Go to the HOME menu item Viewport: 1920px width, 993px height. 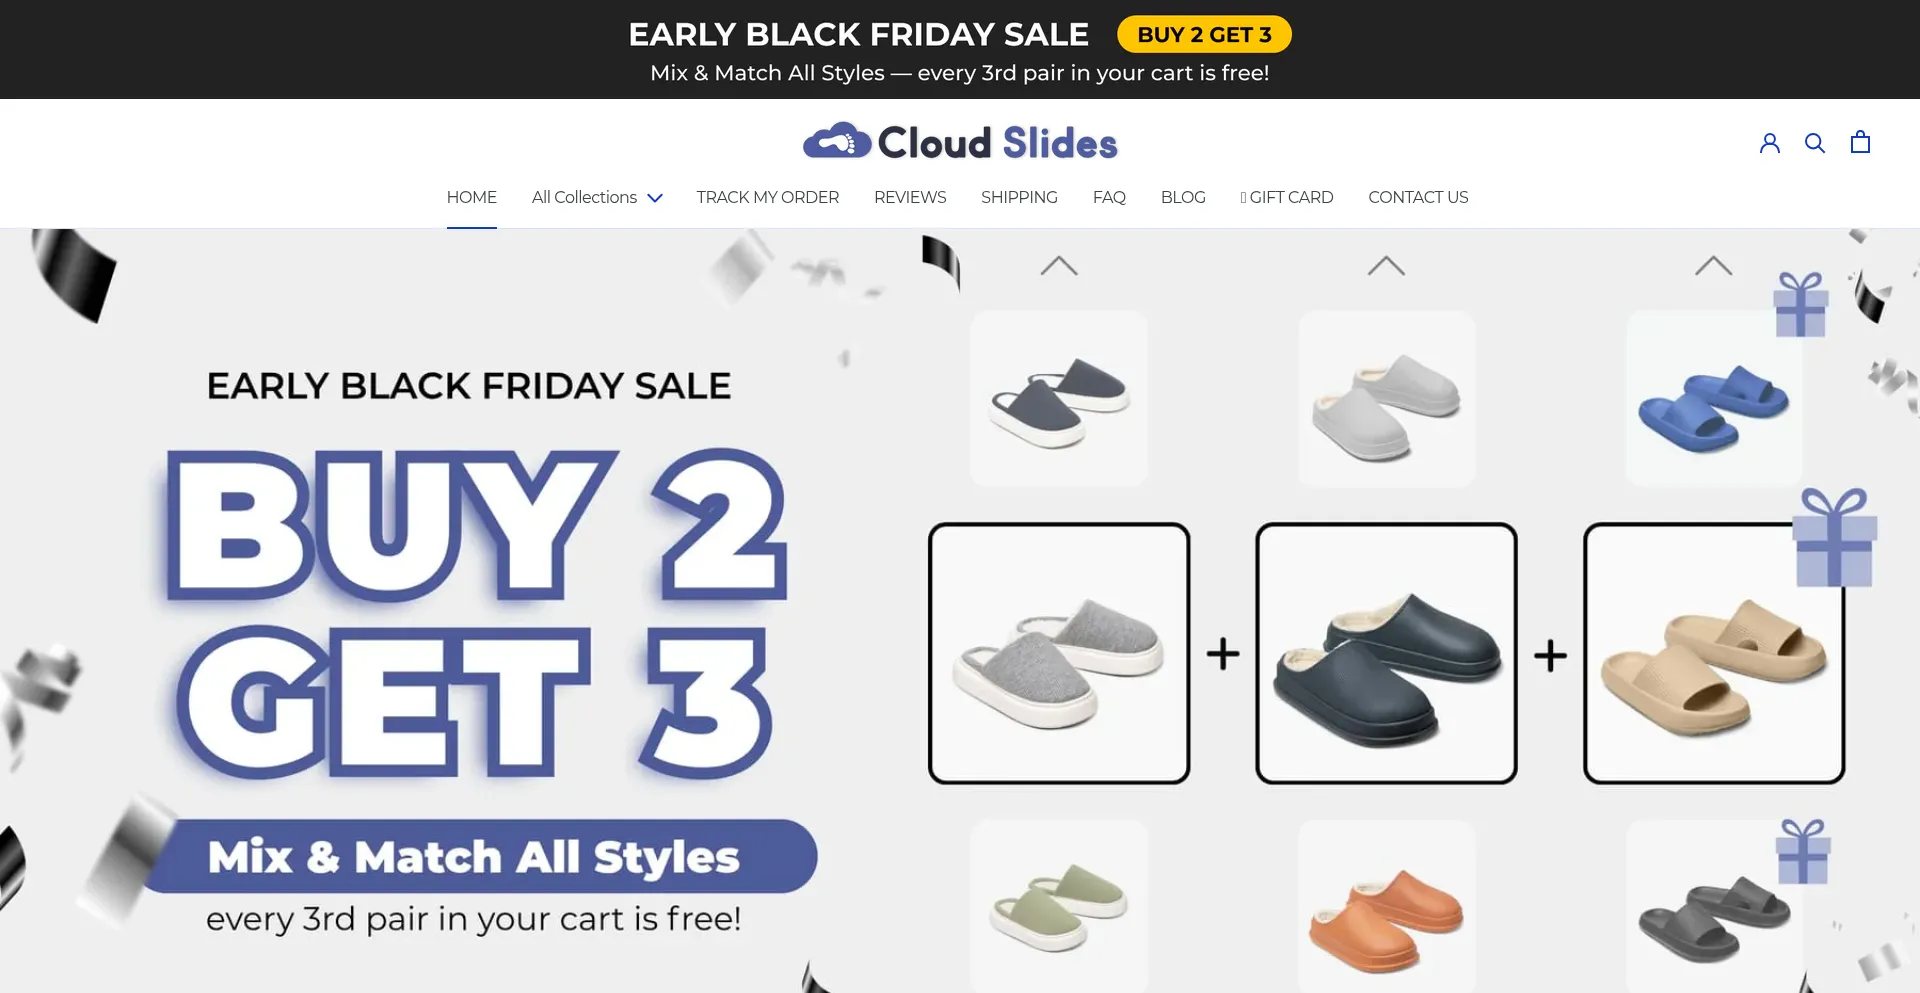471,197
